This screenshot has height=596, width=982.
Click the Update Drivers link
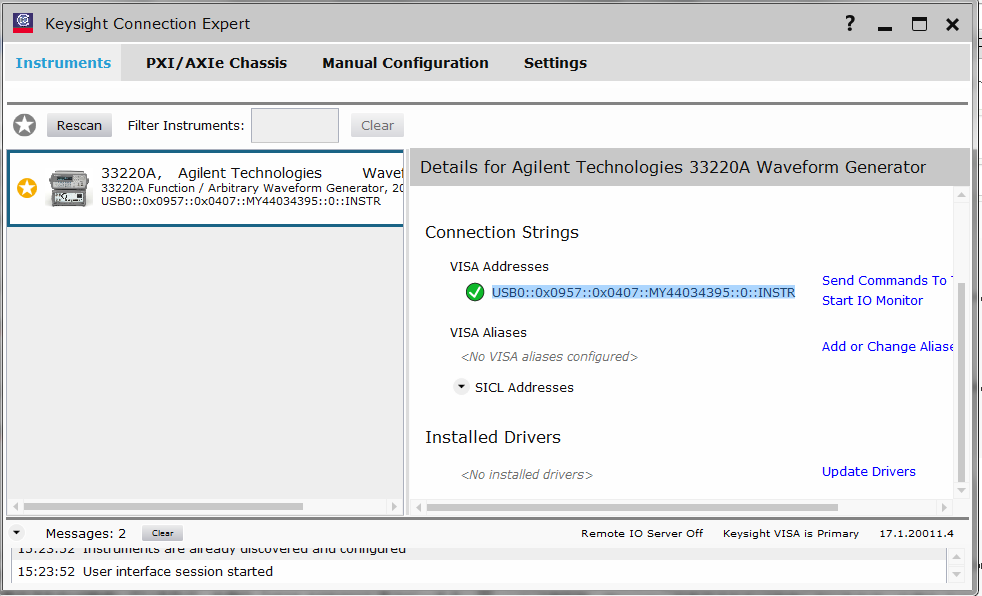coord(868,471)
